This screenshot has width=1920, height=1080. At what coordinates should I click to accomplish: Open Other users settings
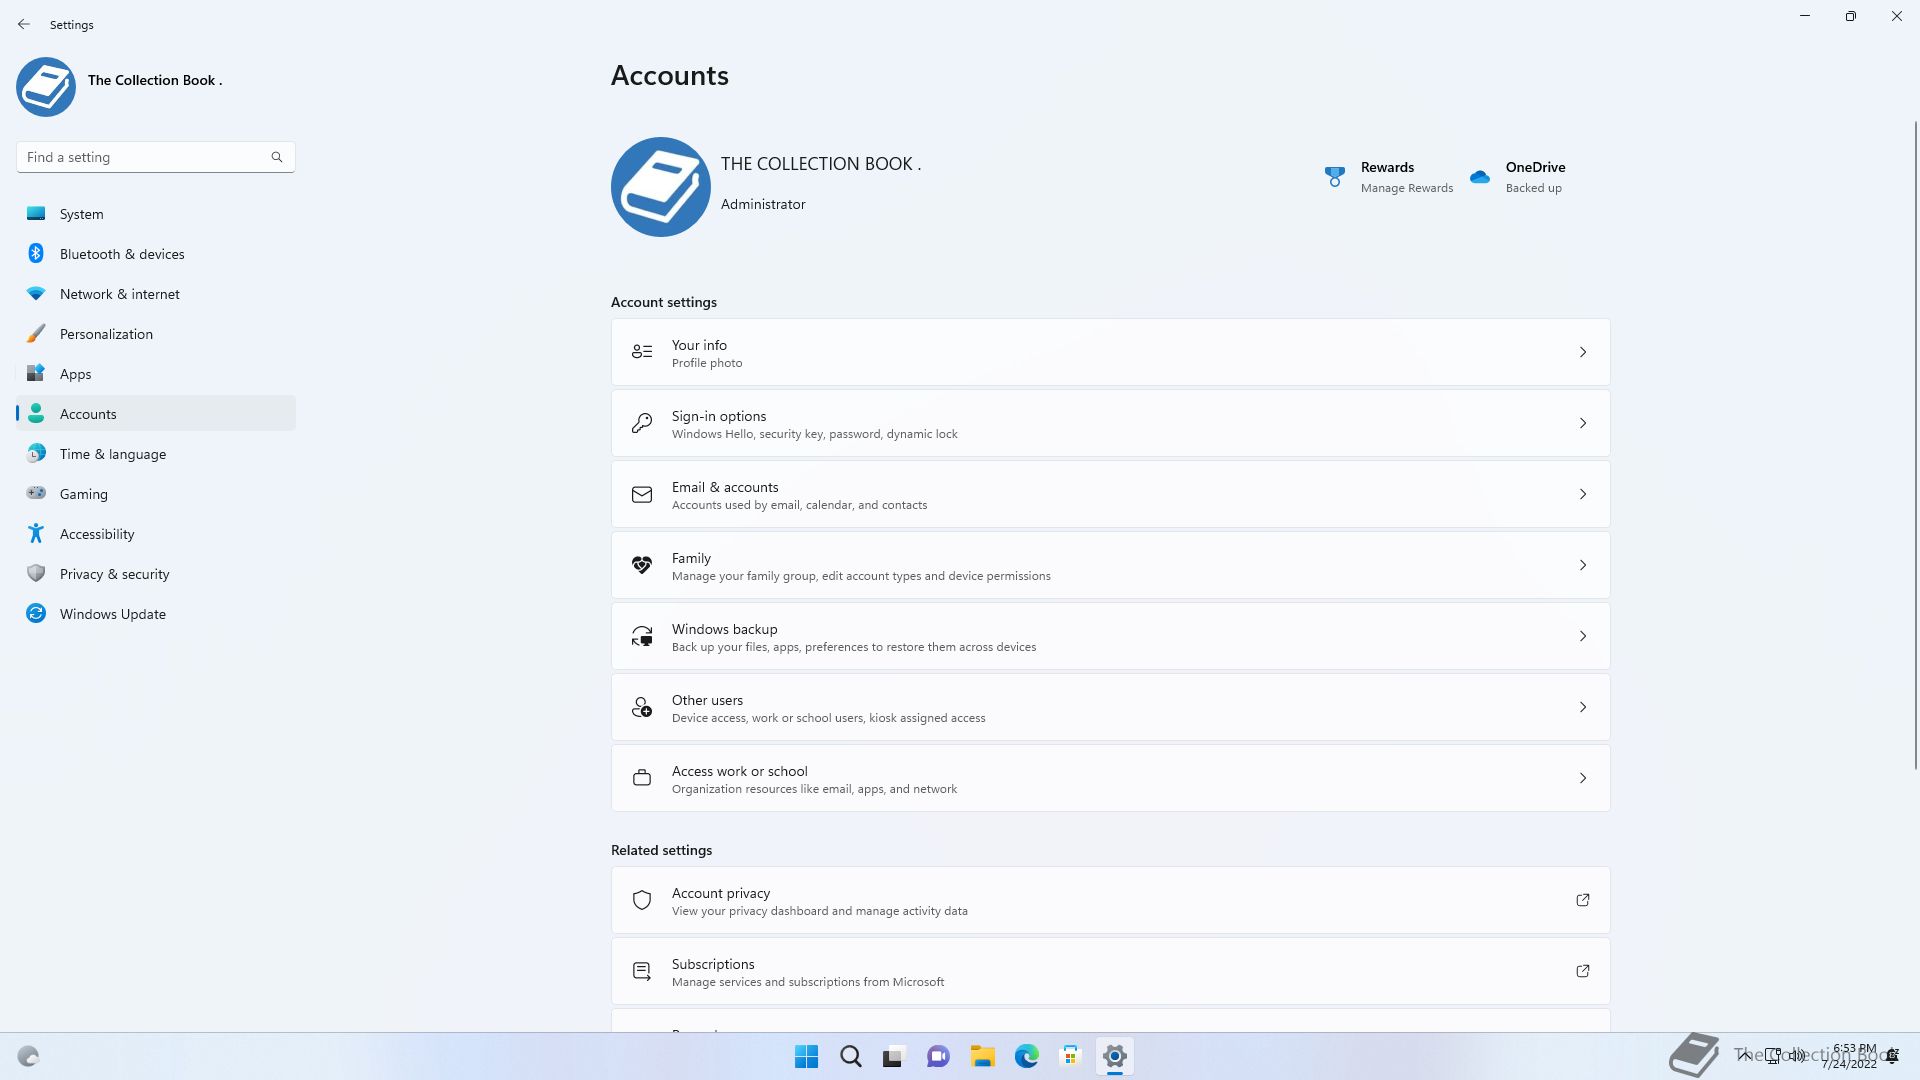tap(1111, 707)
